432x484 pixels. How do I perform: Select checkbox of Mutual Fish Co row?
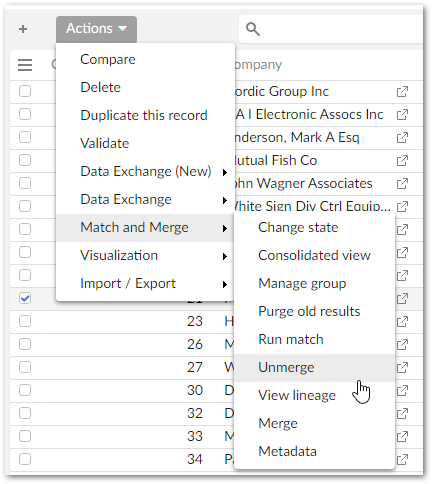point(25,160)
